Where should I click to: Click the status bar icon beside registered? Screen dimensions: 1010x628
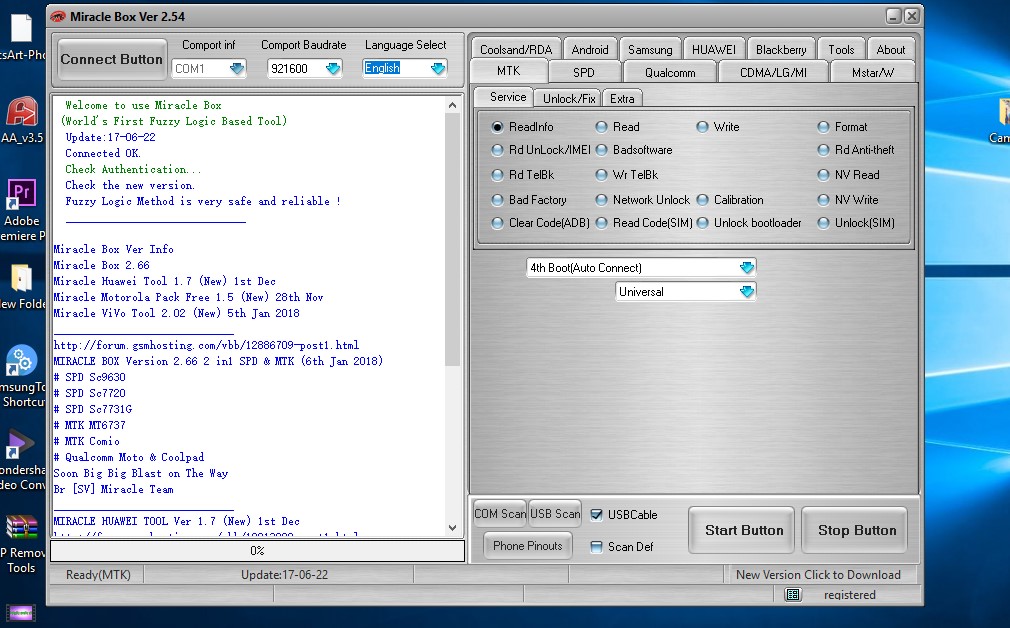[x=793, y=595]
